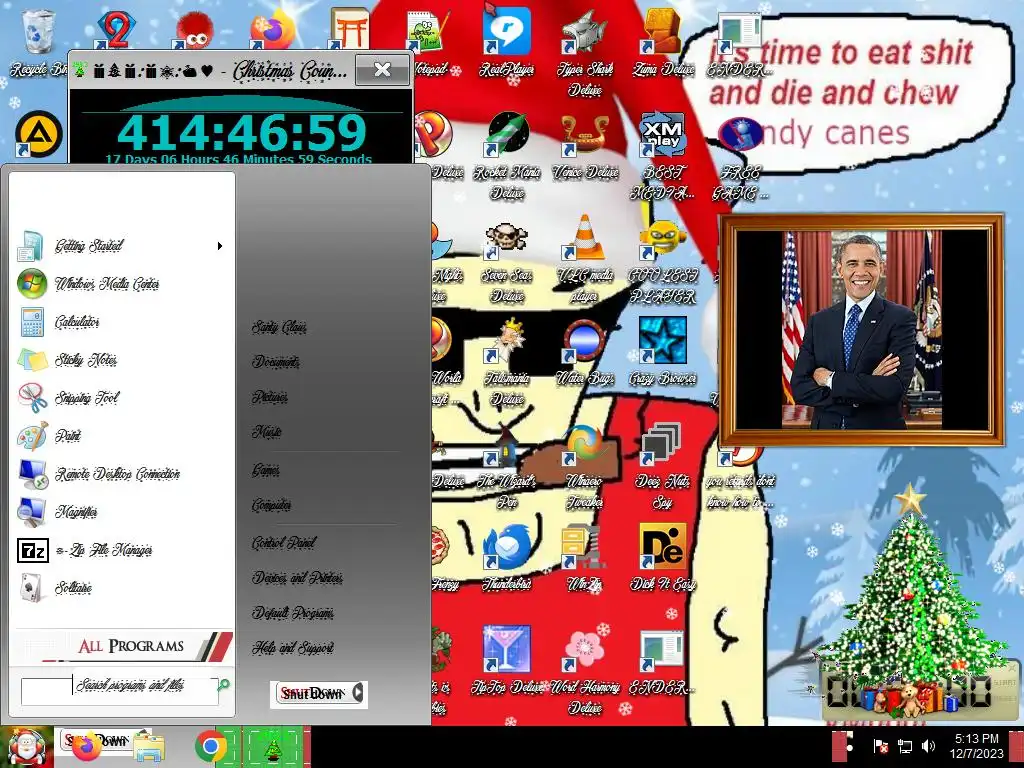Open Pictures from the Start menu

point(270,397)
